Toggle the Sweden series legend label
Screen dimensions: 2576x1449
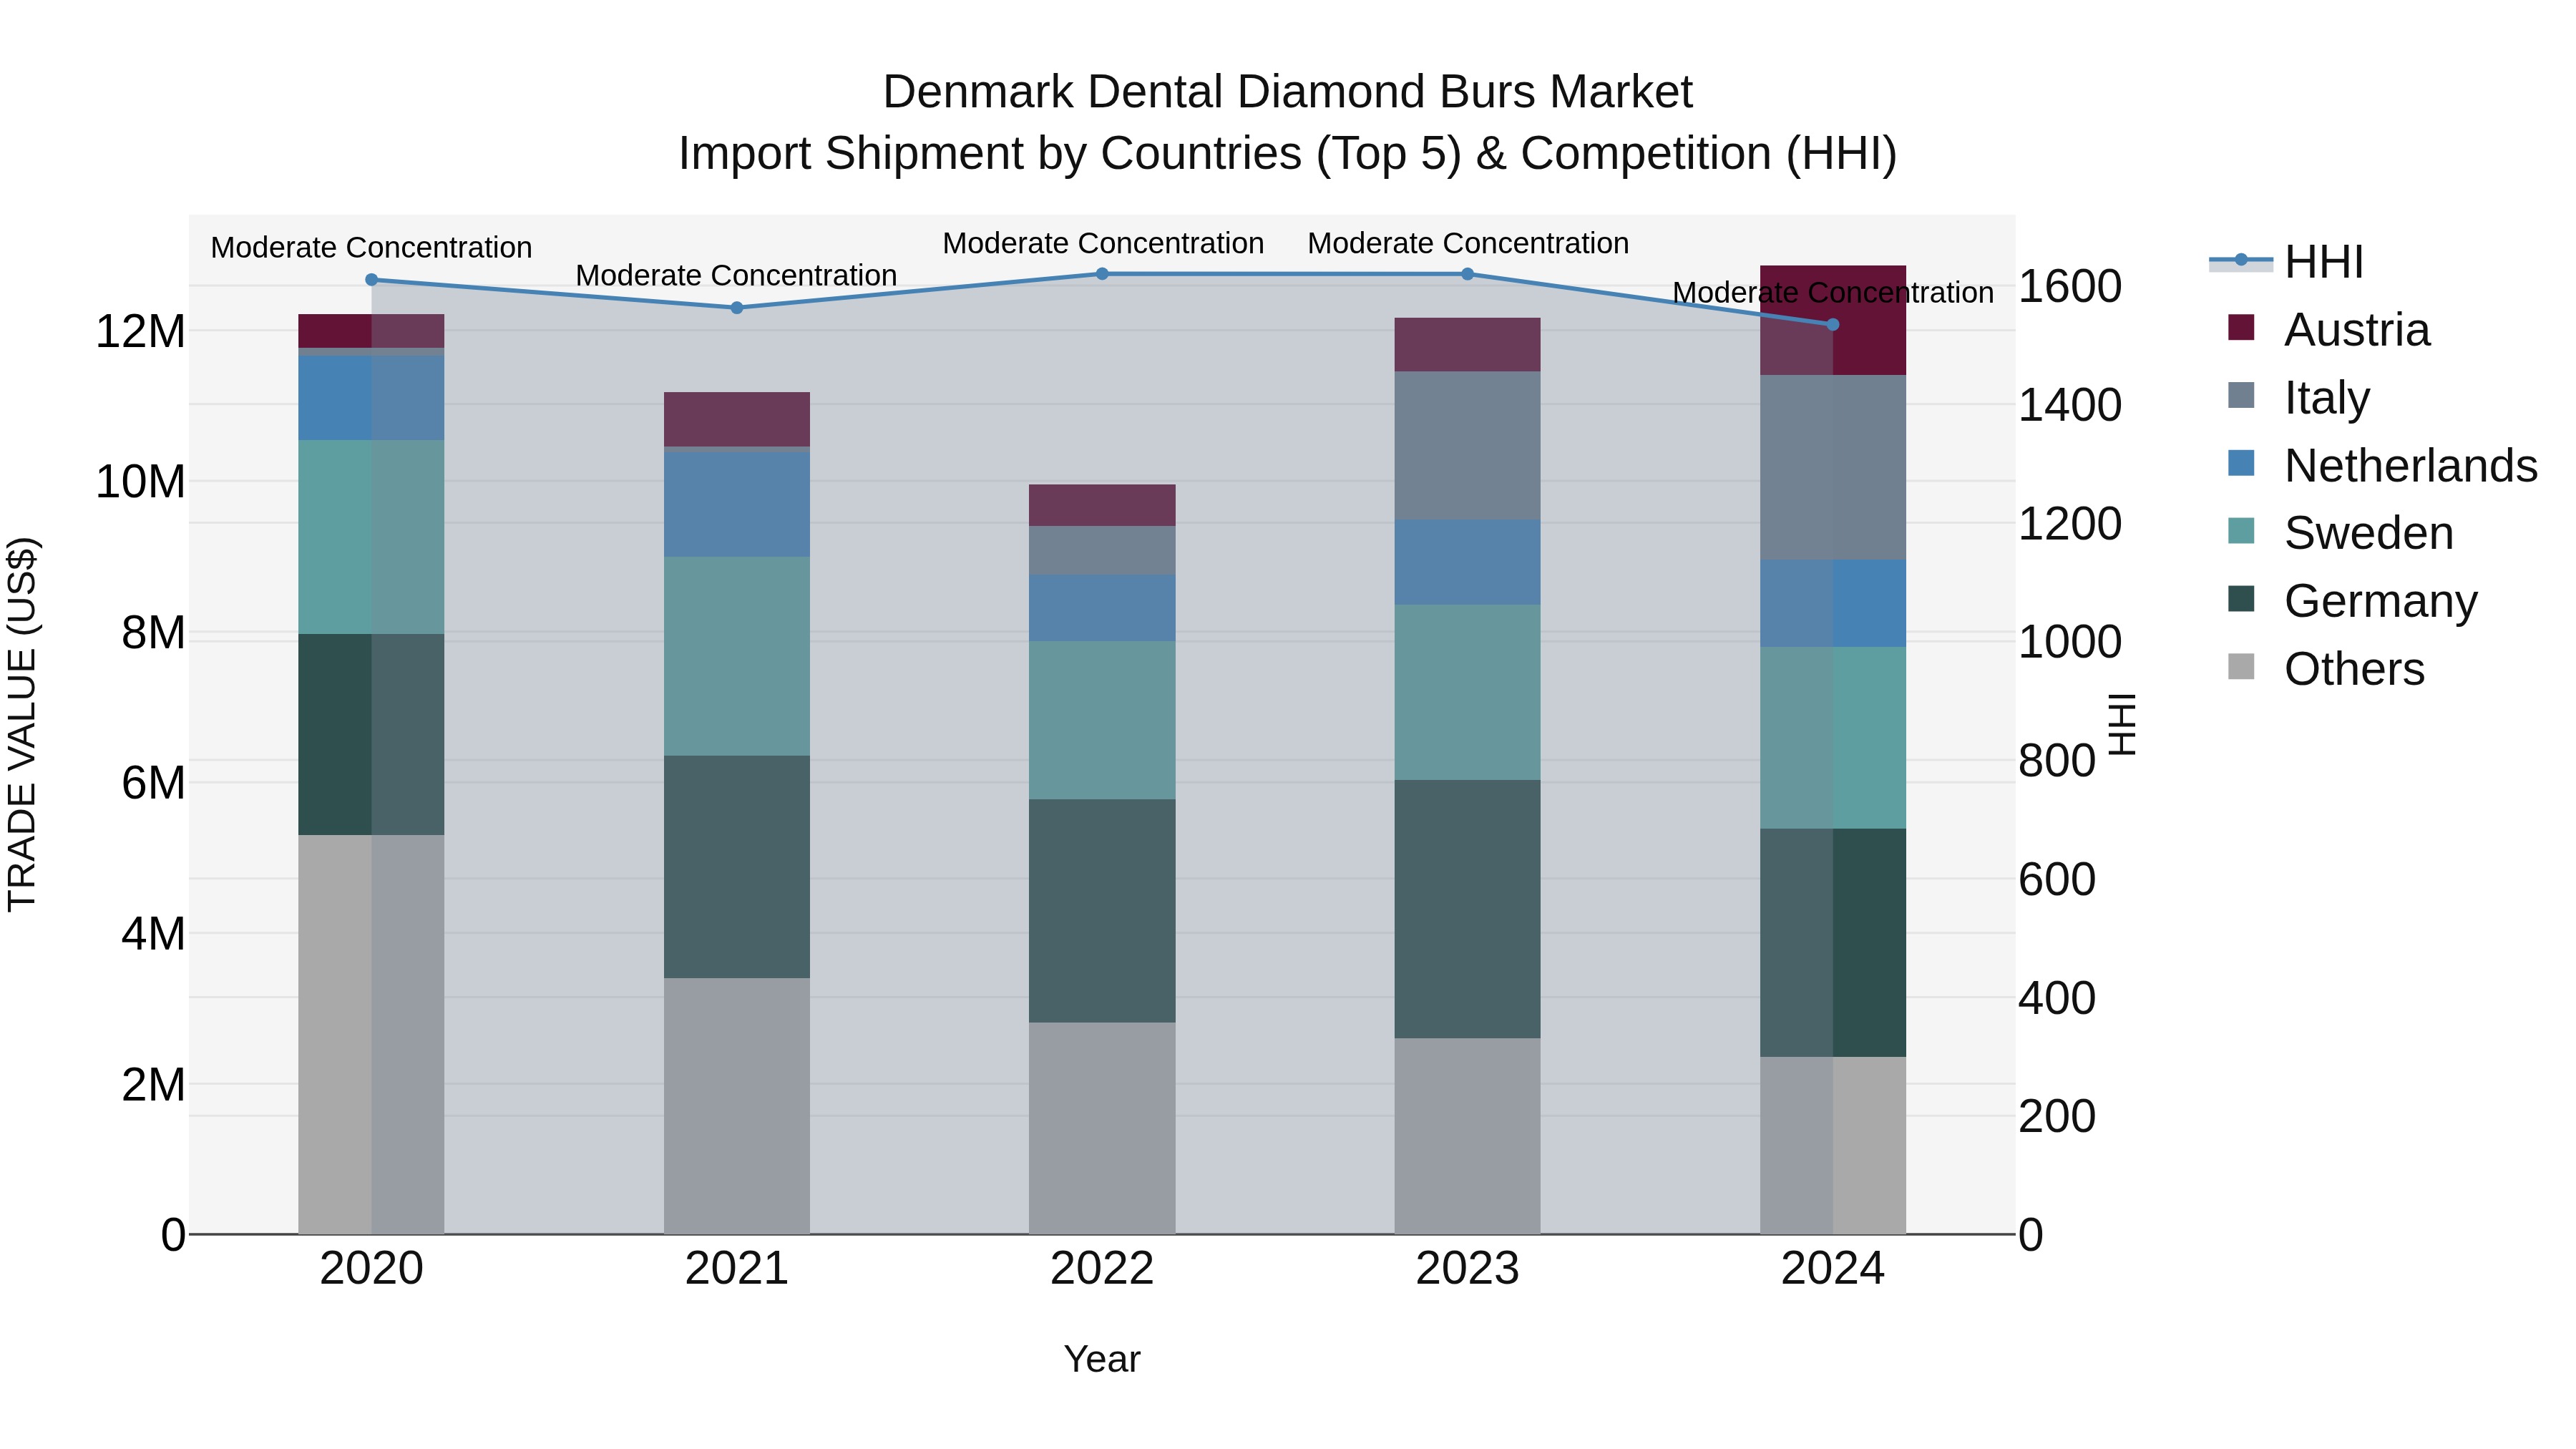point(2369,533)
